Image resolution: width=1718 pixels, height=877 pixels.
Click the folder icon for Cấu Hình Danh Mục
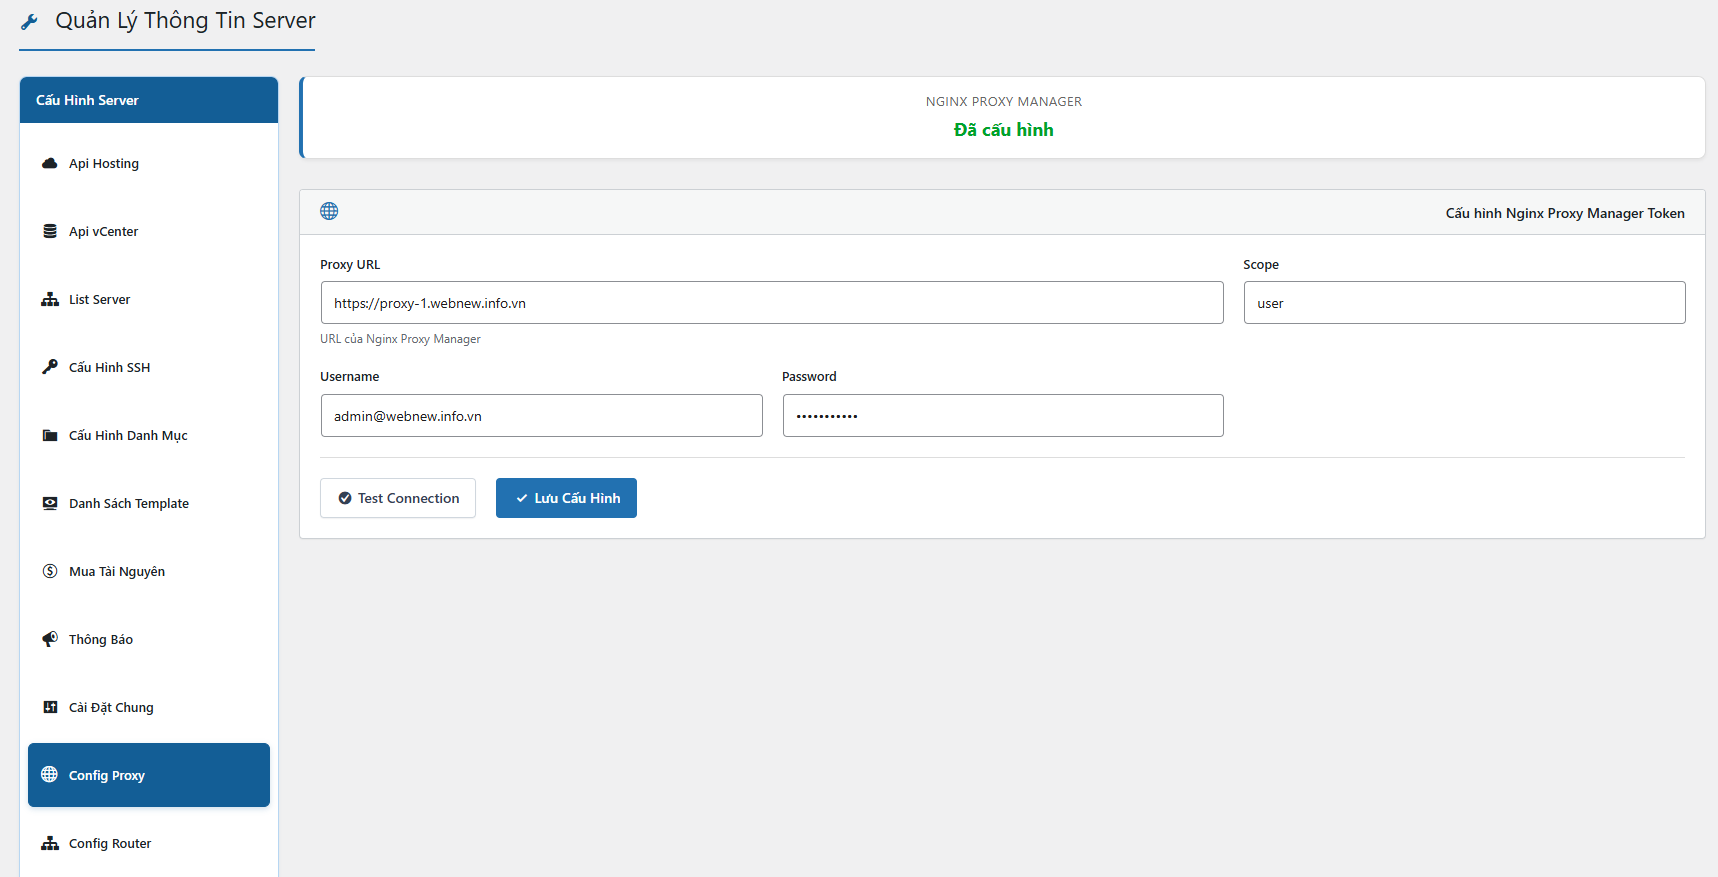[x=50, y=435]
